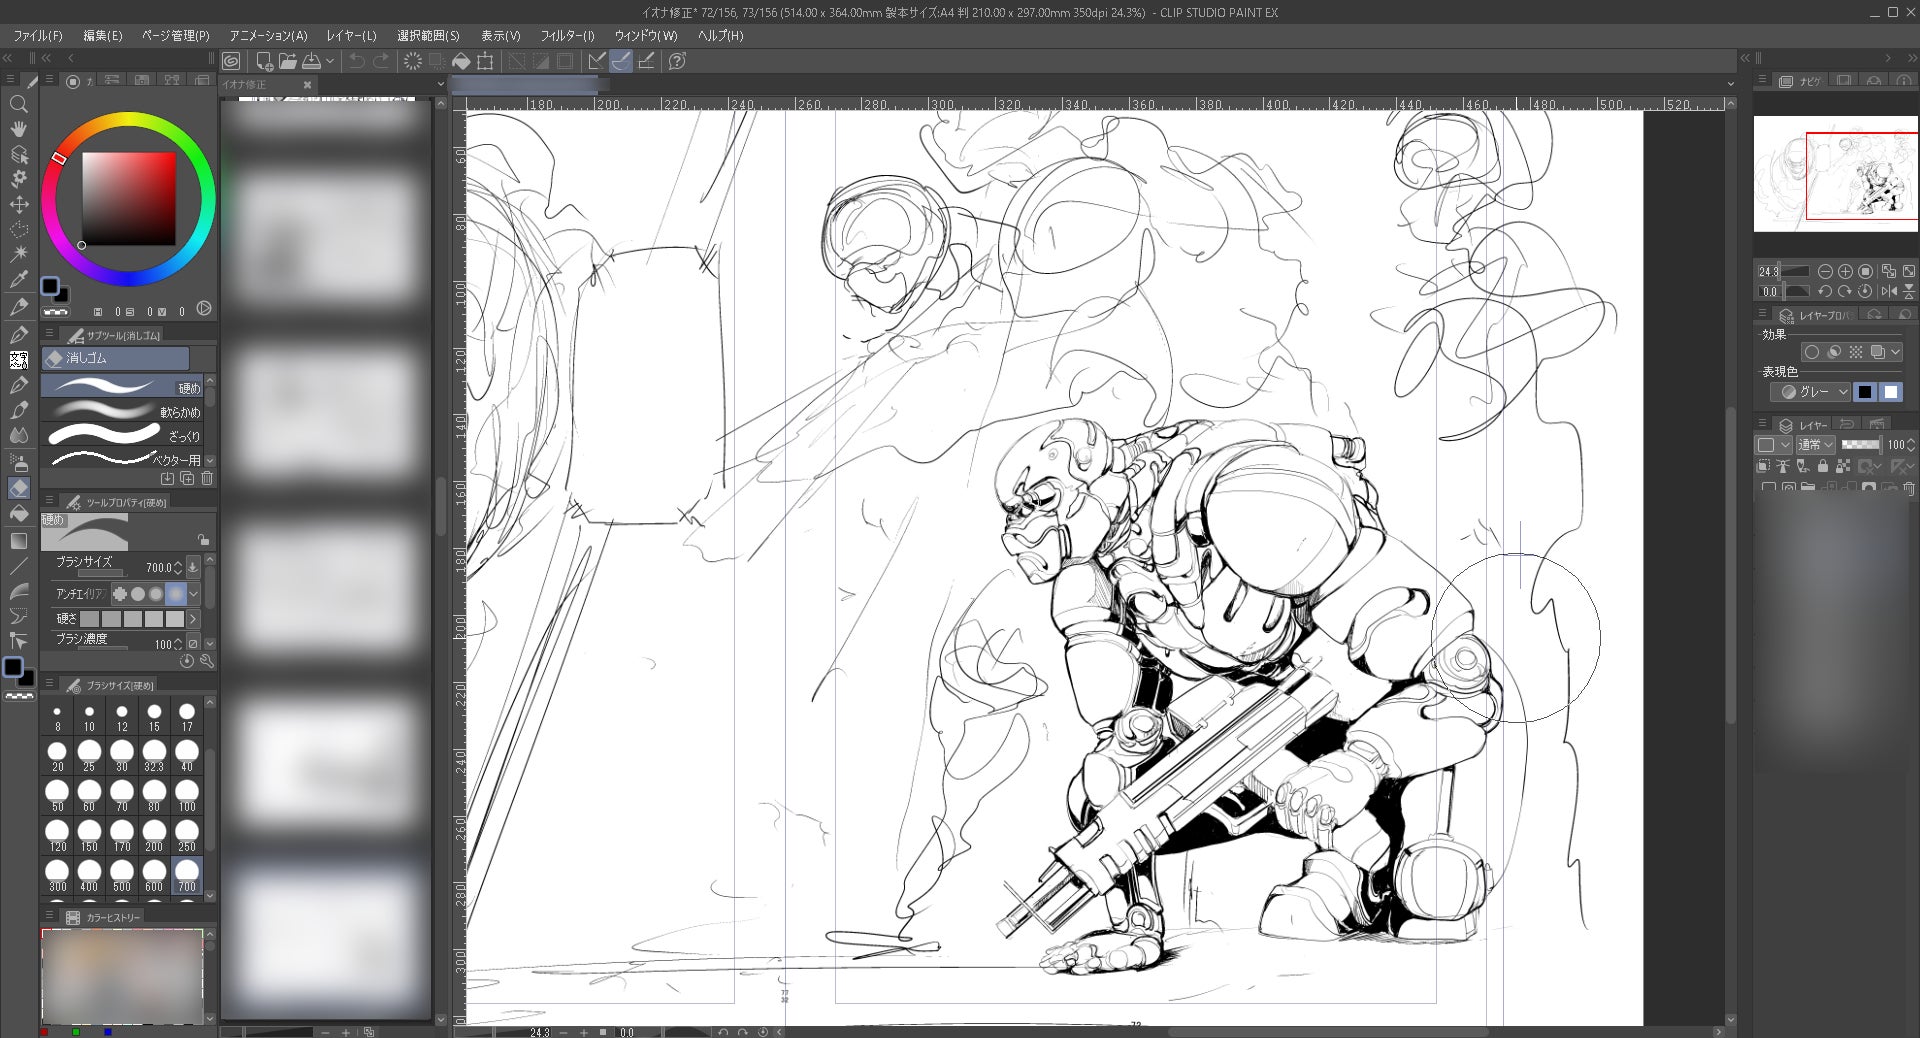This screenshot has width=1920, height=1038.
Task: Click zoom in button in Navigator
Action: [1845, 271]
